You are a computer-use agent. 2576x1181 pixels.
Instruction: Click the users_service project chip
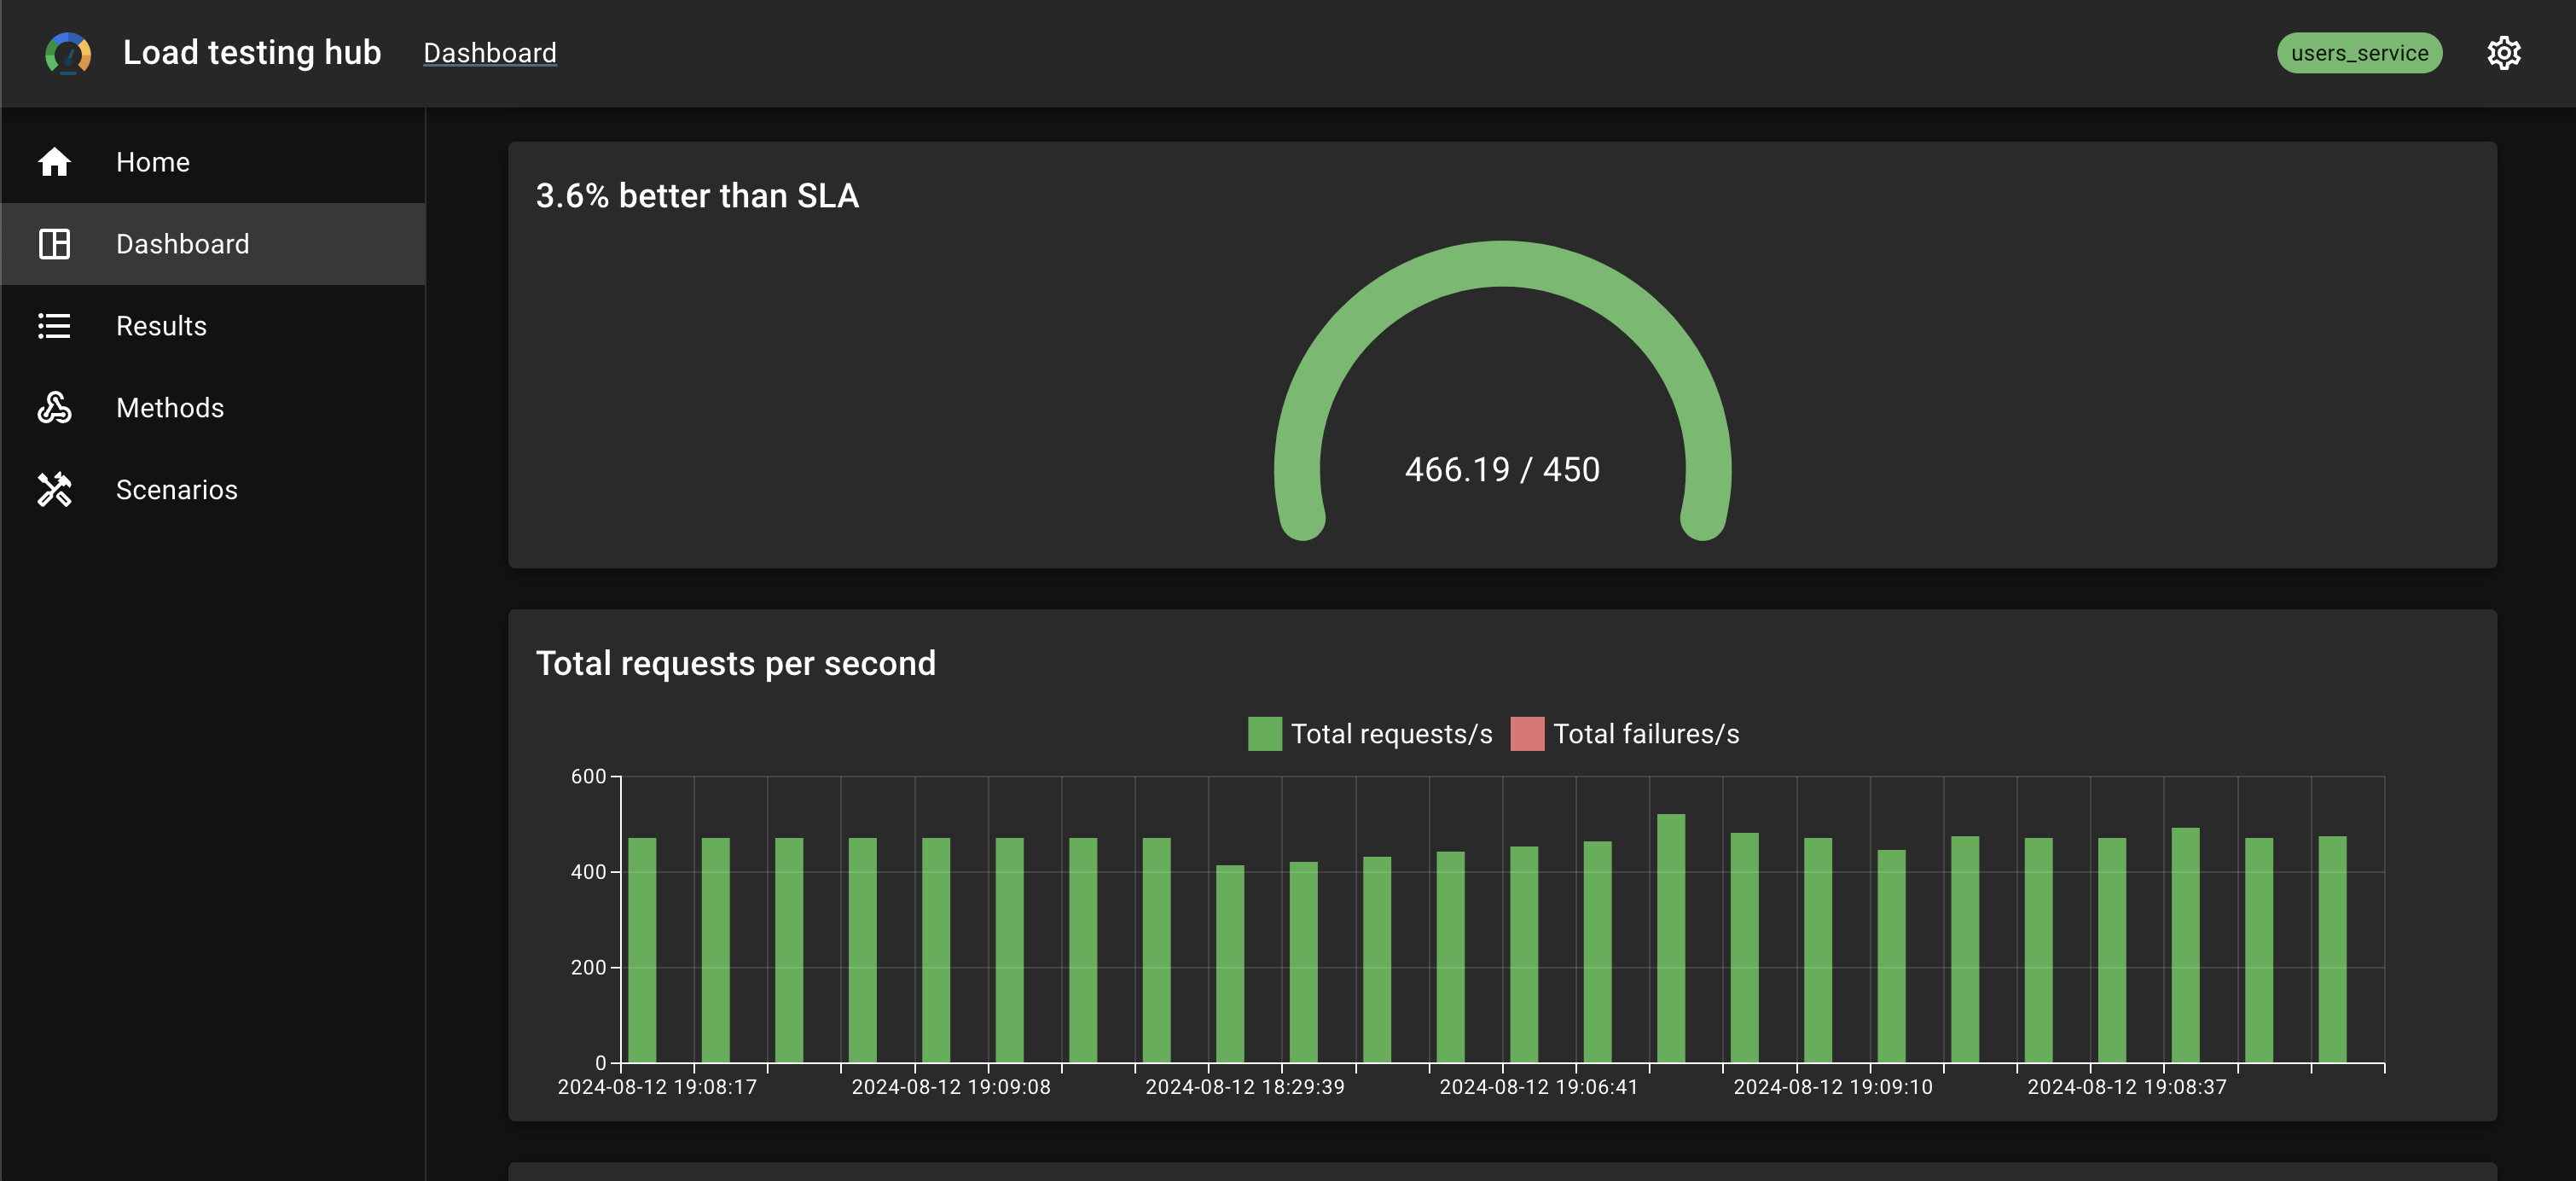tap(2359, 53)
